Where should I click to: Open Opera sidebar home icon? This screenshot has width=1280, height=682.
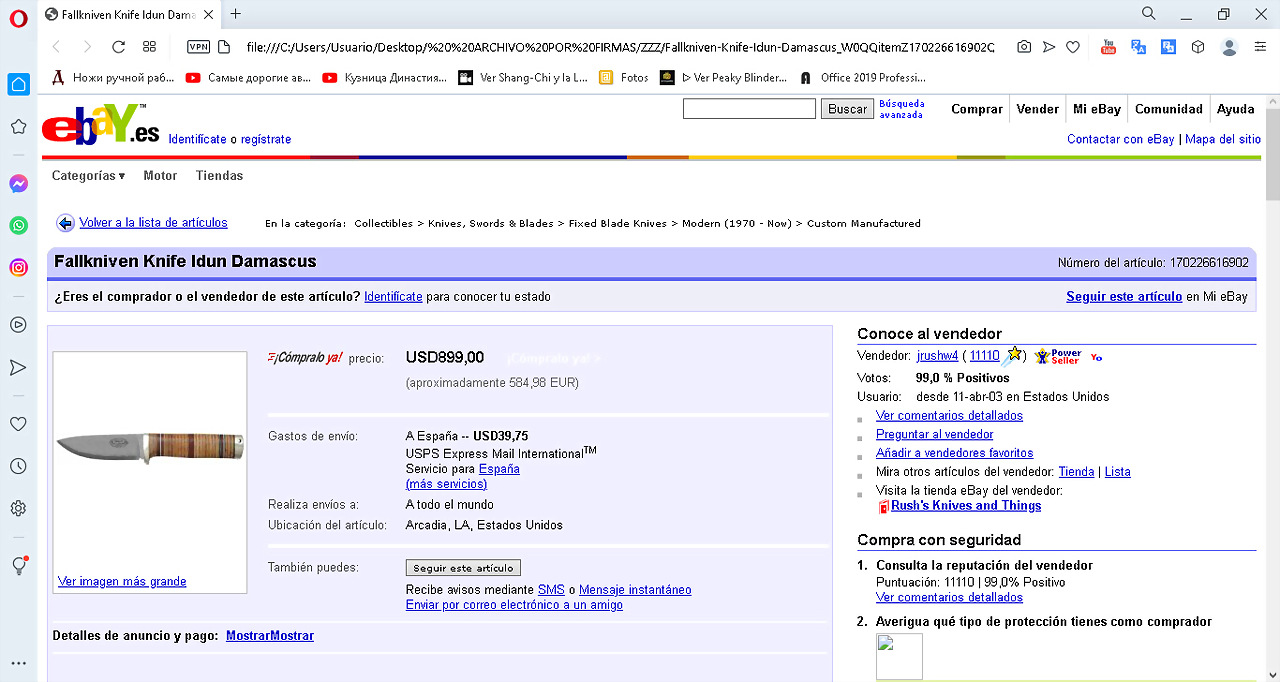point(18,84)
